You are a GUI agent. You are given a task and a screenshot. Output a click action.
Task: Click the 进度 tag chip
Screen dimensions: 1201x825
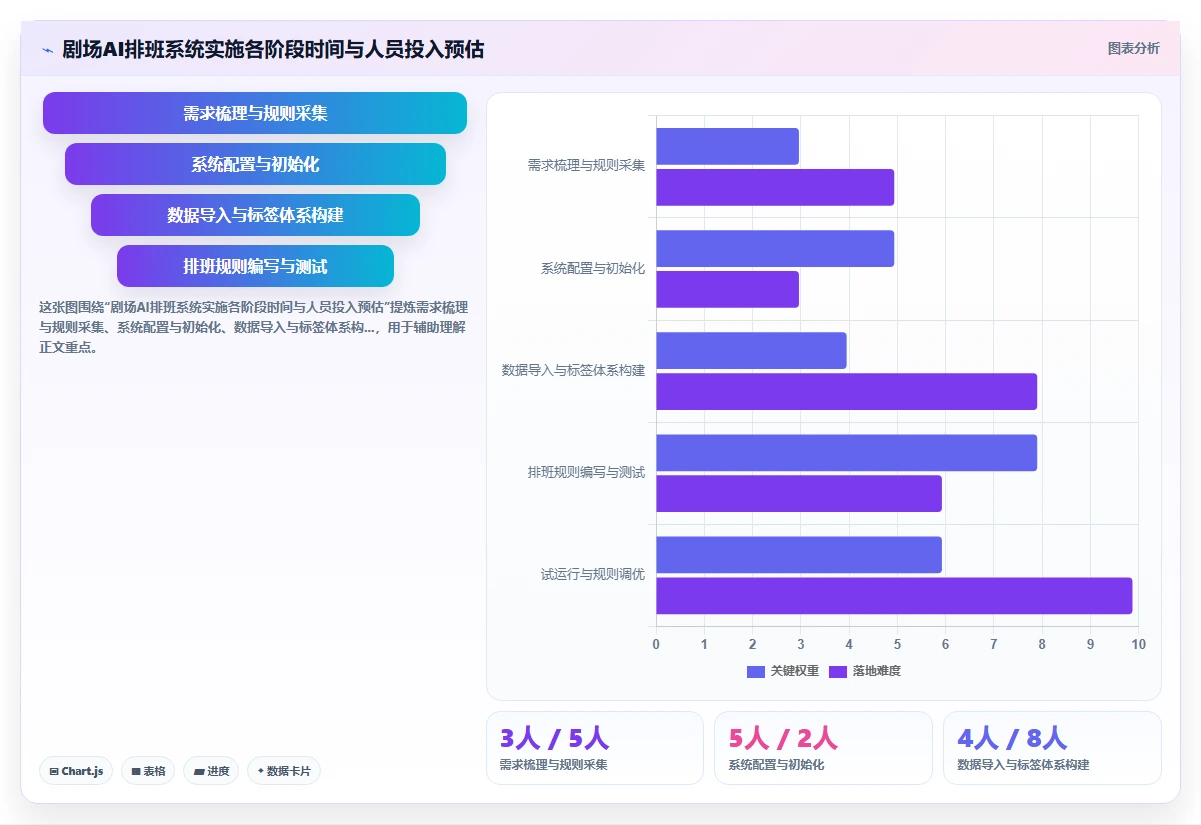pos(211,771)
